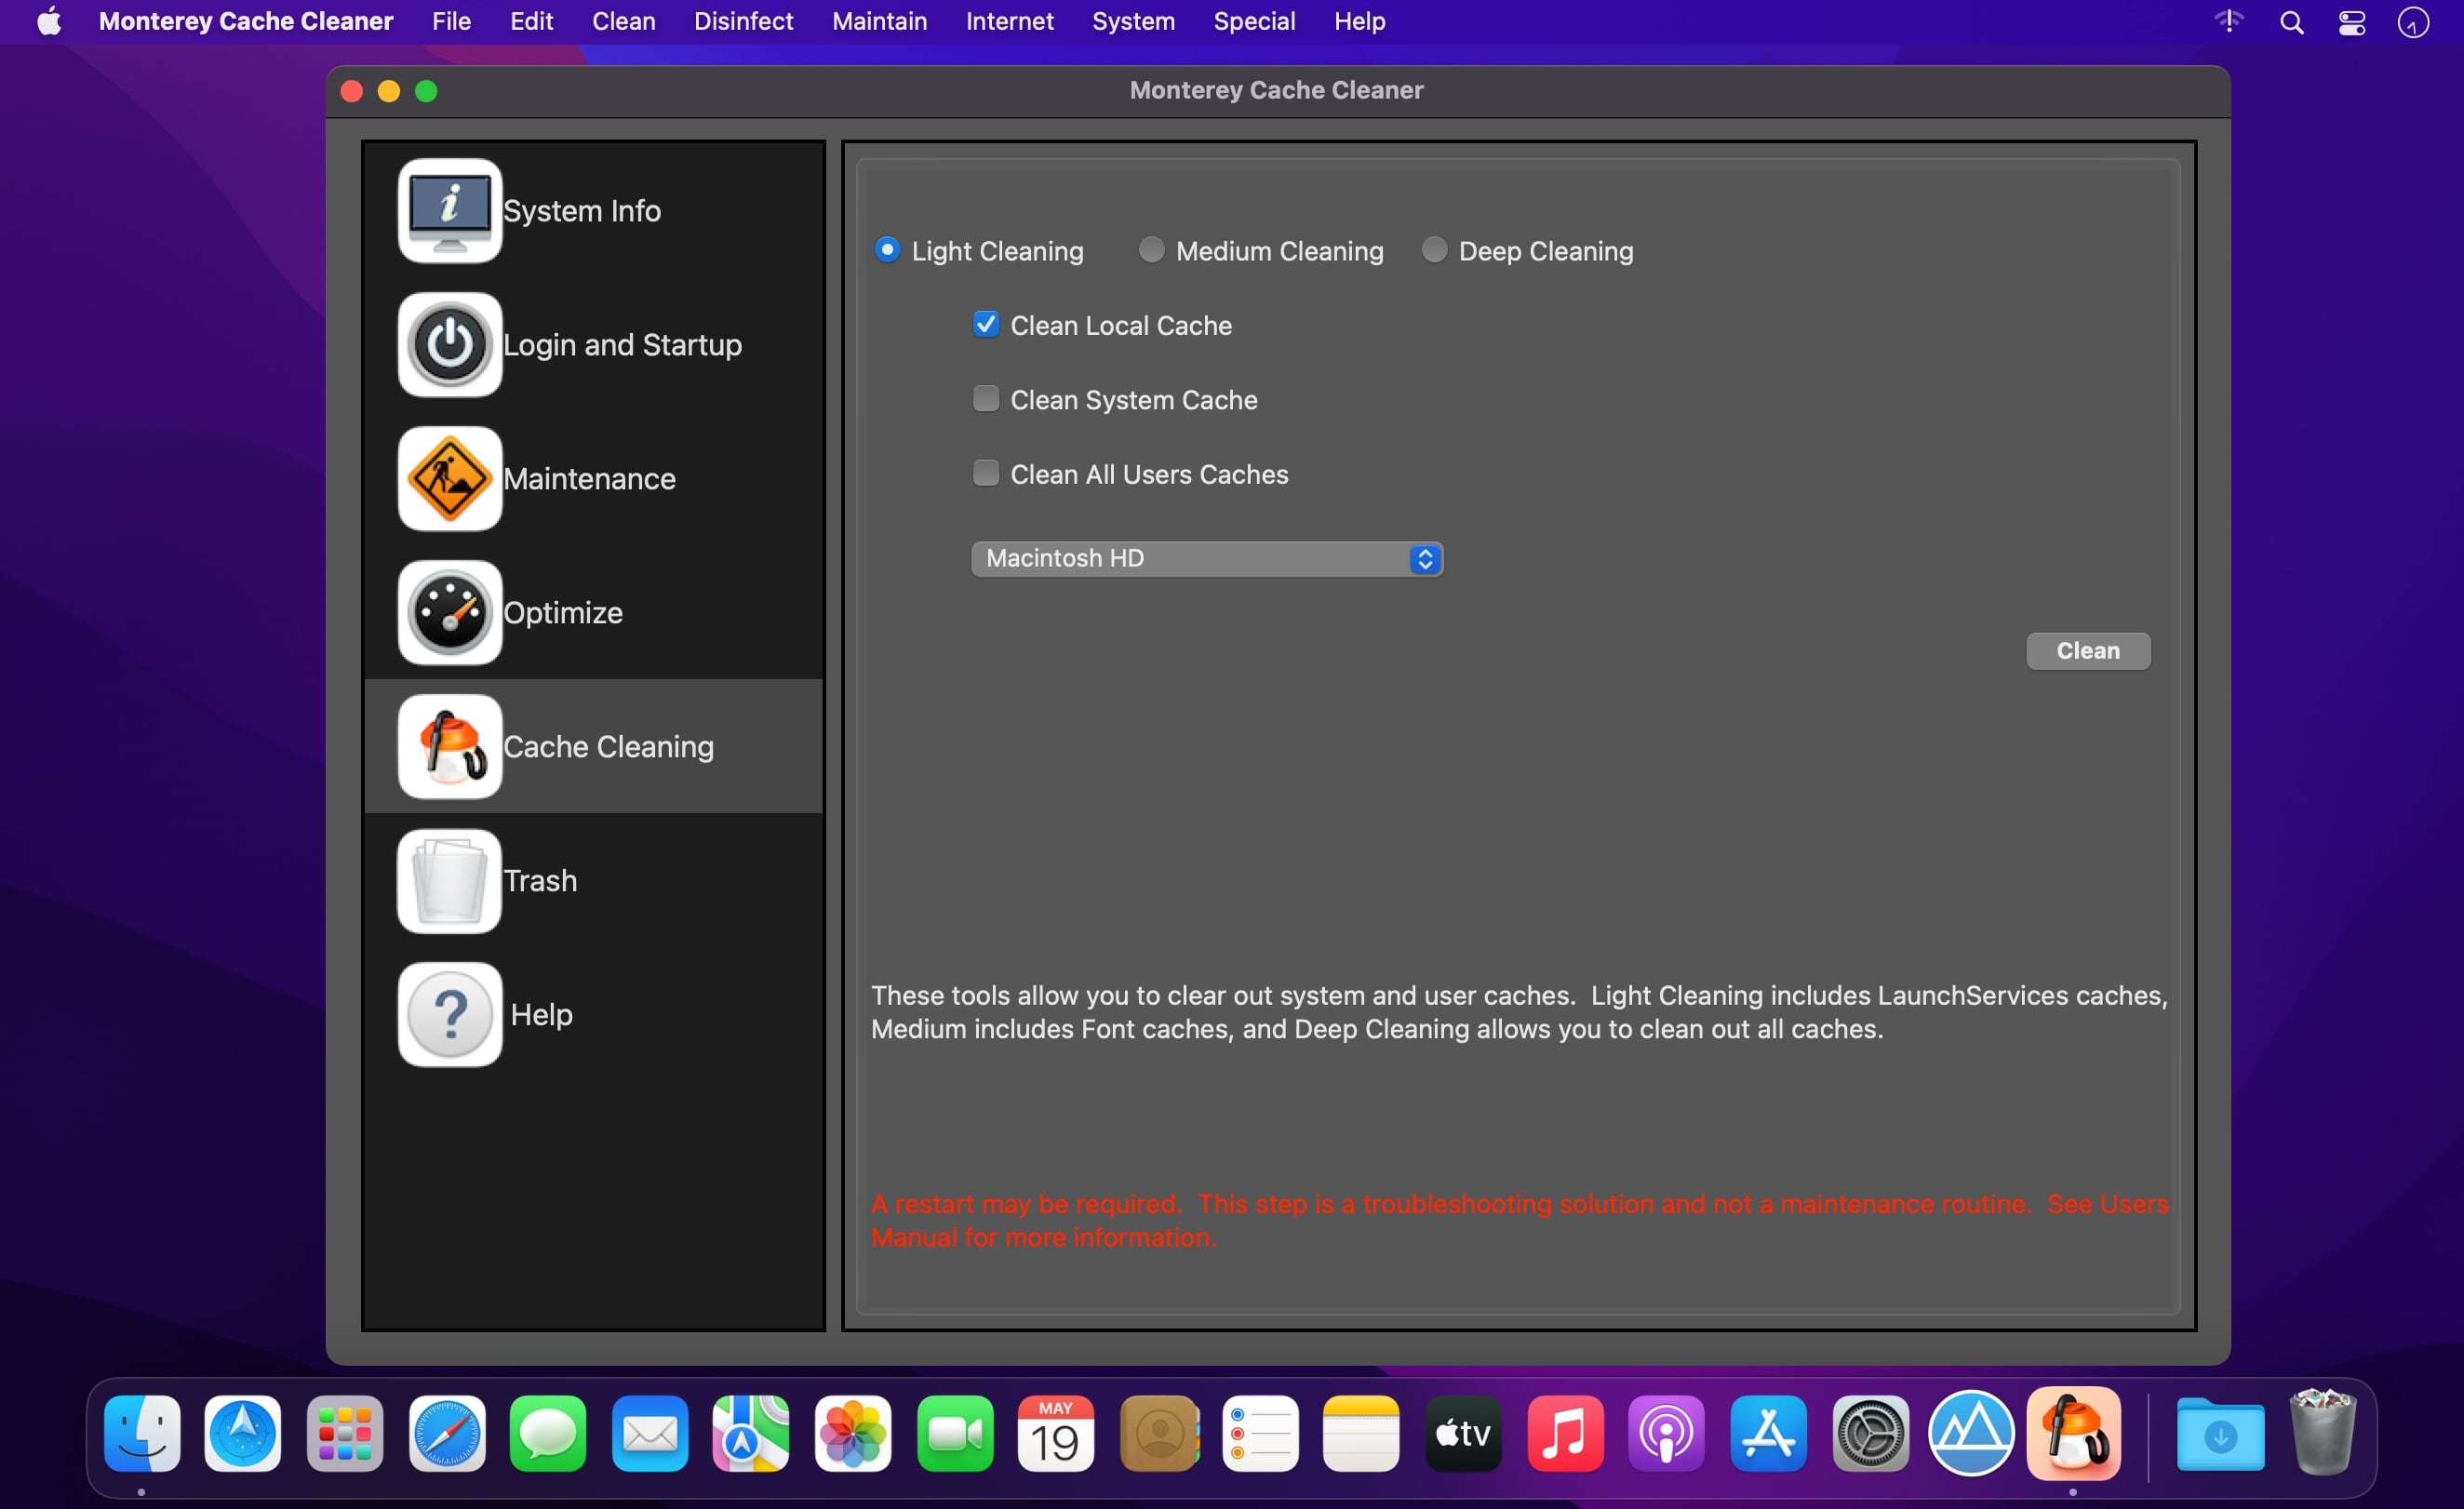Open Launchpad from the Dock

pyautogui.click(x=345, y=1433)
